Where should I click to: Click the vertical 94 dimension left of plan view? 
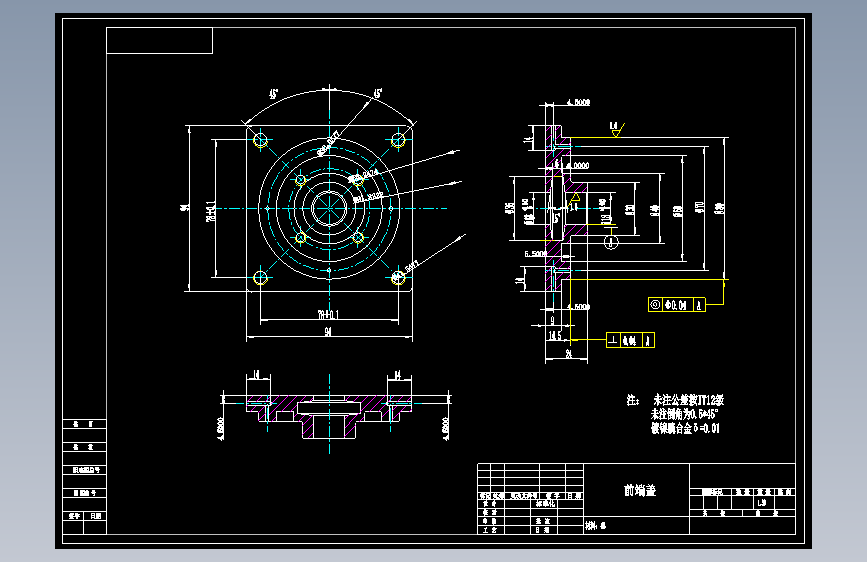[184, 207]
